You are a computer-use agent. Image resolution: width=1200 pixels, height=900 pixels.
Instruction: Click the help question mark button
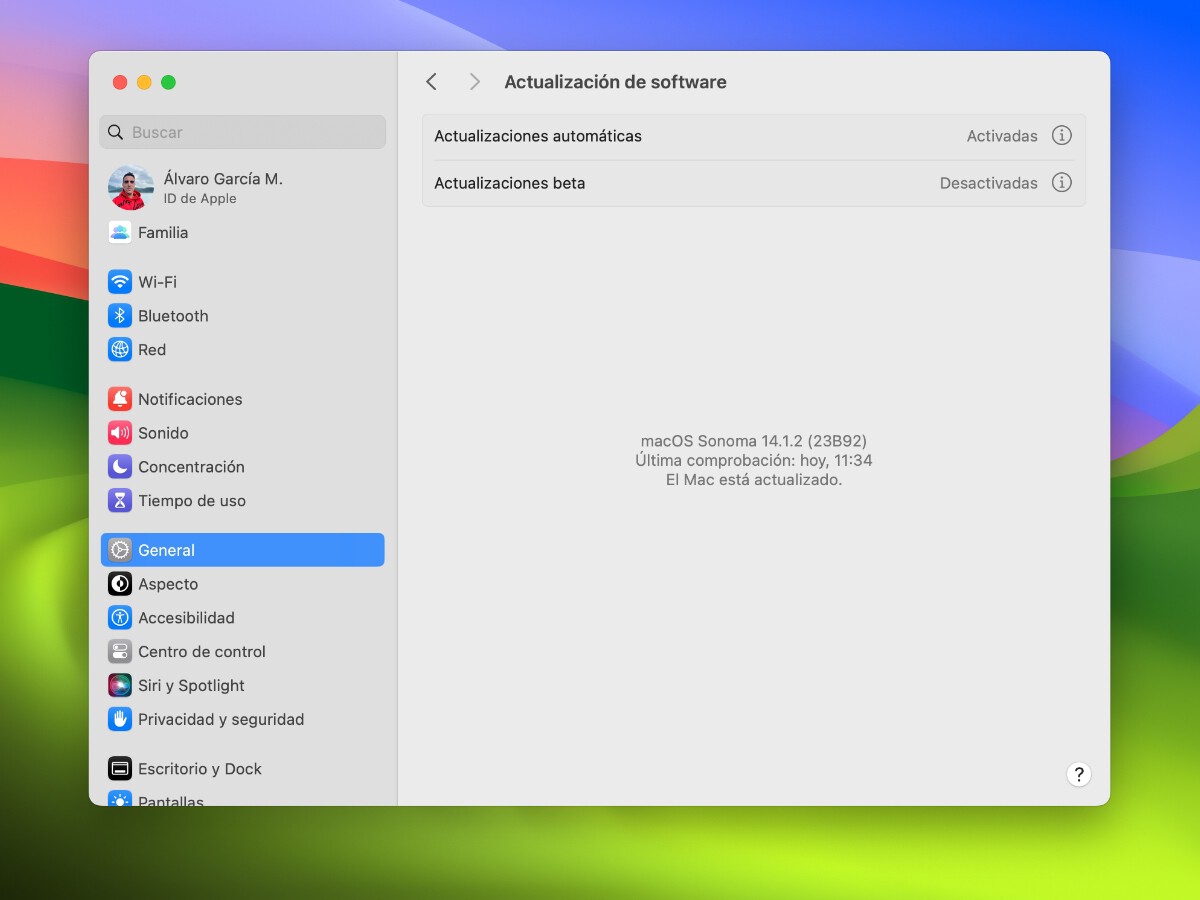[x=1078, y=774]
